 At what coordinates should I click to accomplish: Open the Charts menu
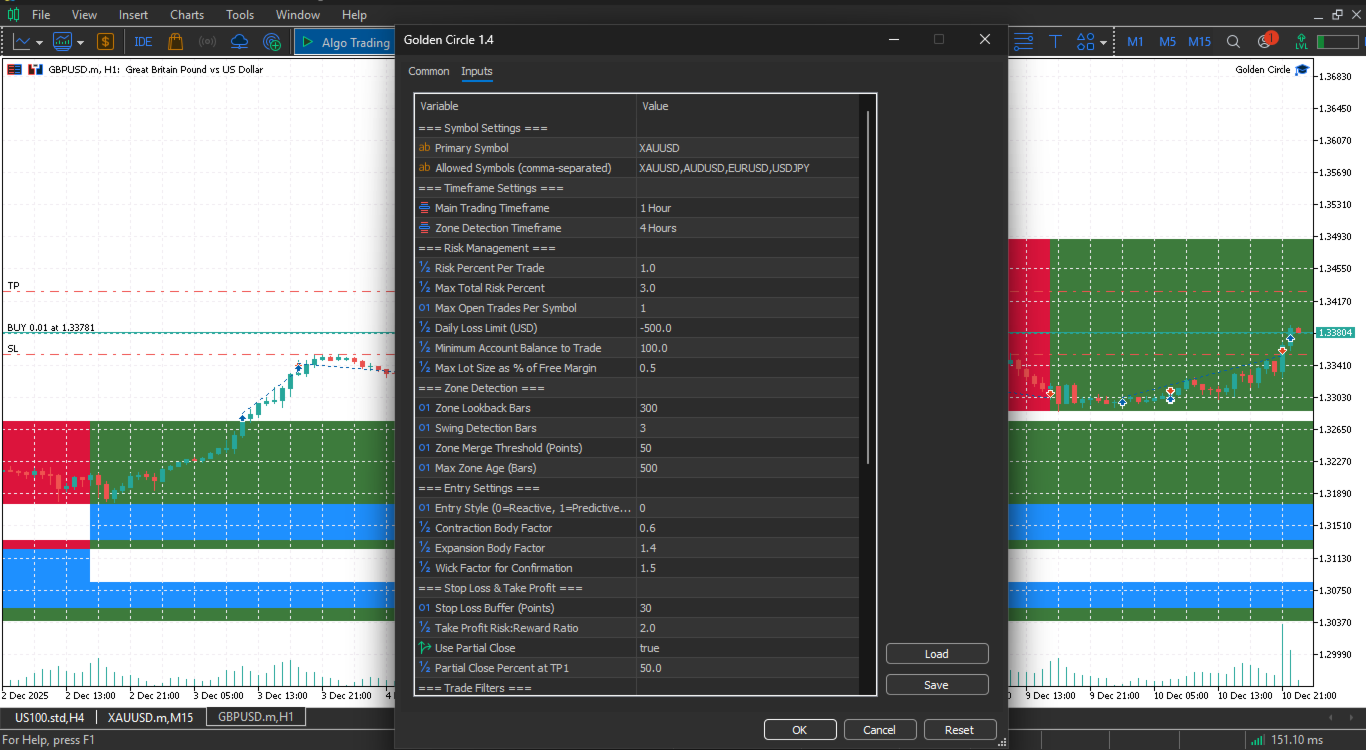[187, 15]
